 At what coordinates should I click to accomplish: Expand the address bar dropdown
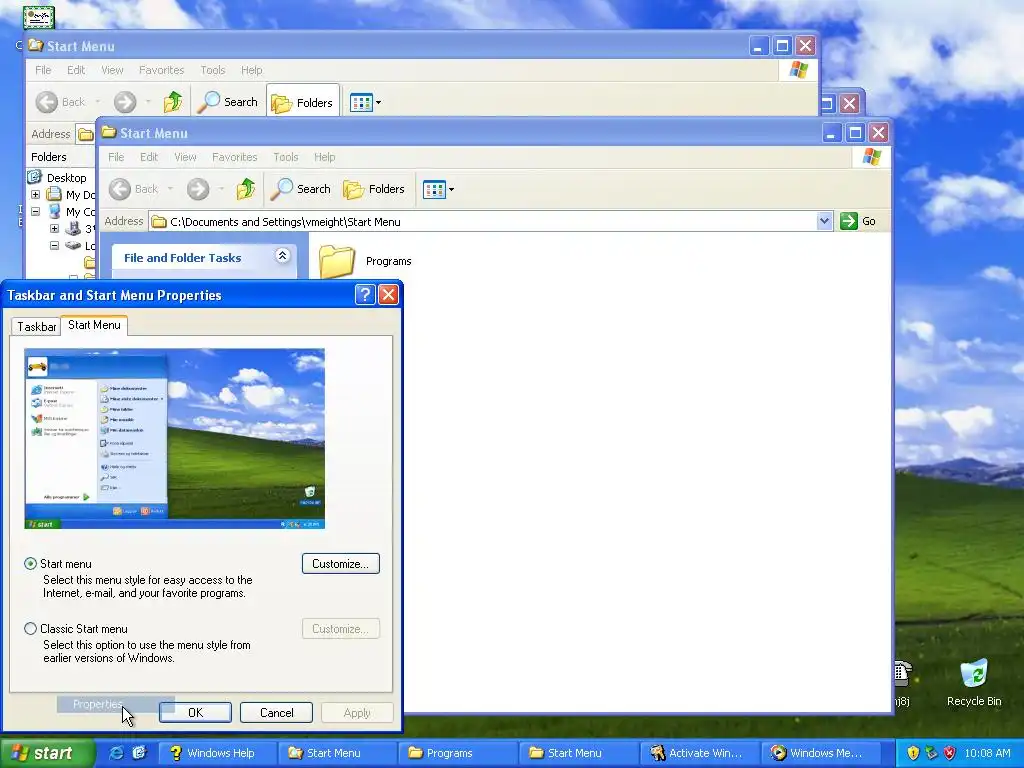pos(824,221)
